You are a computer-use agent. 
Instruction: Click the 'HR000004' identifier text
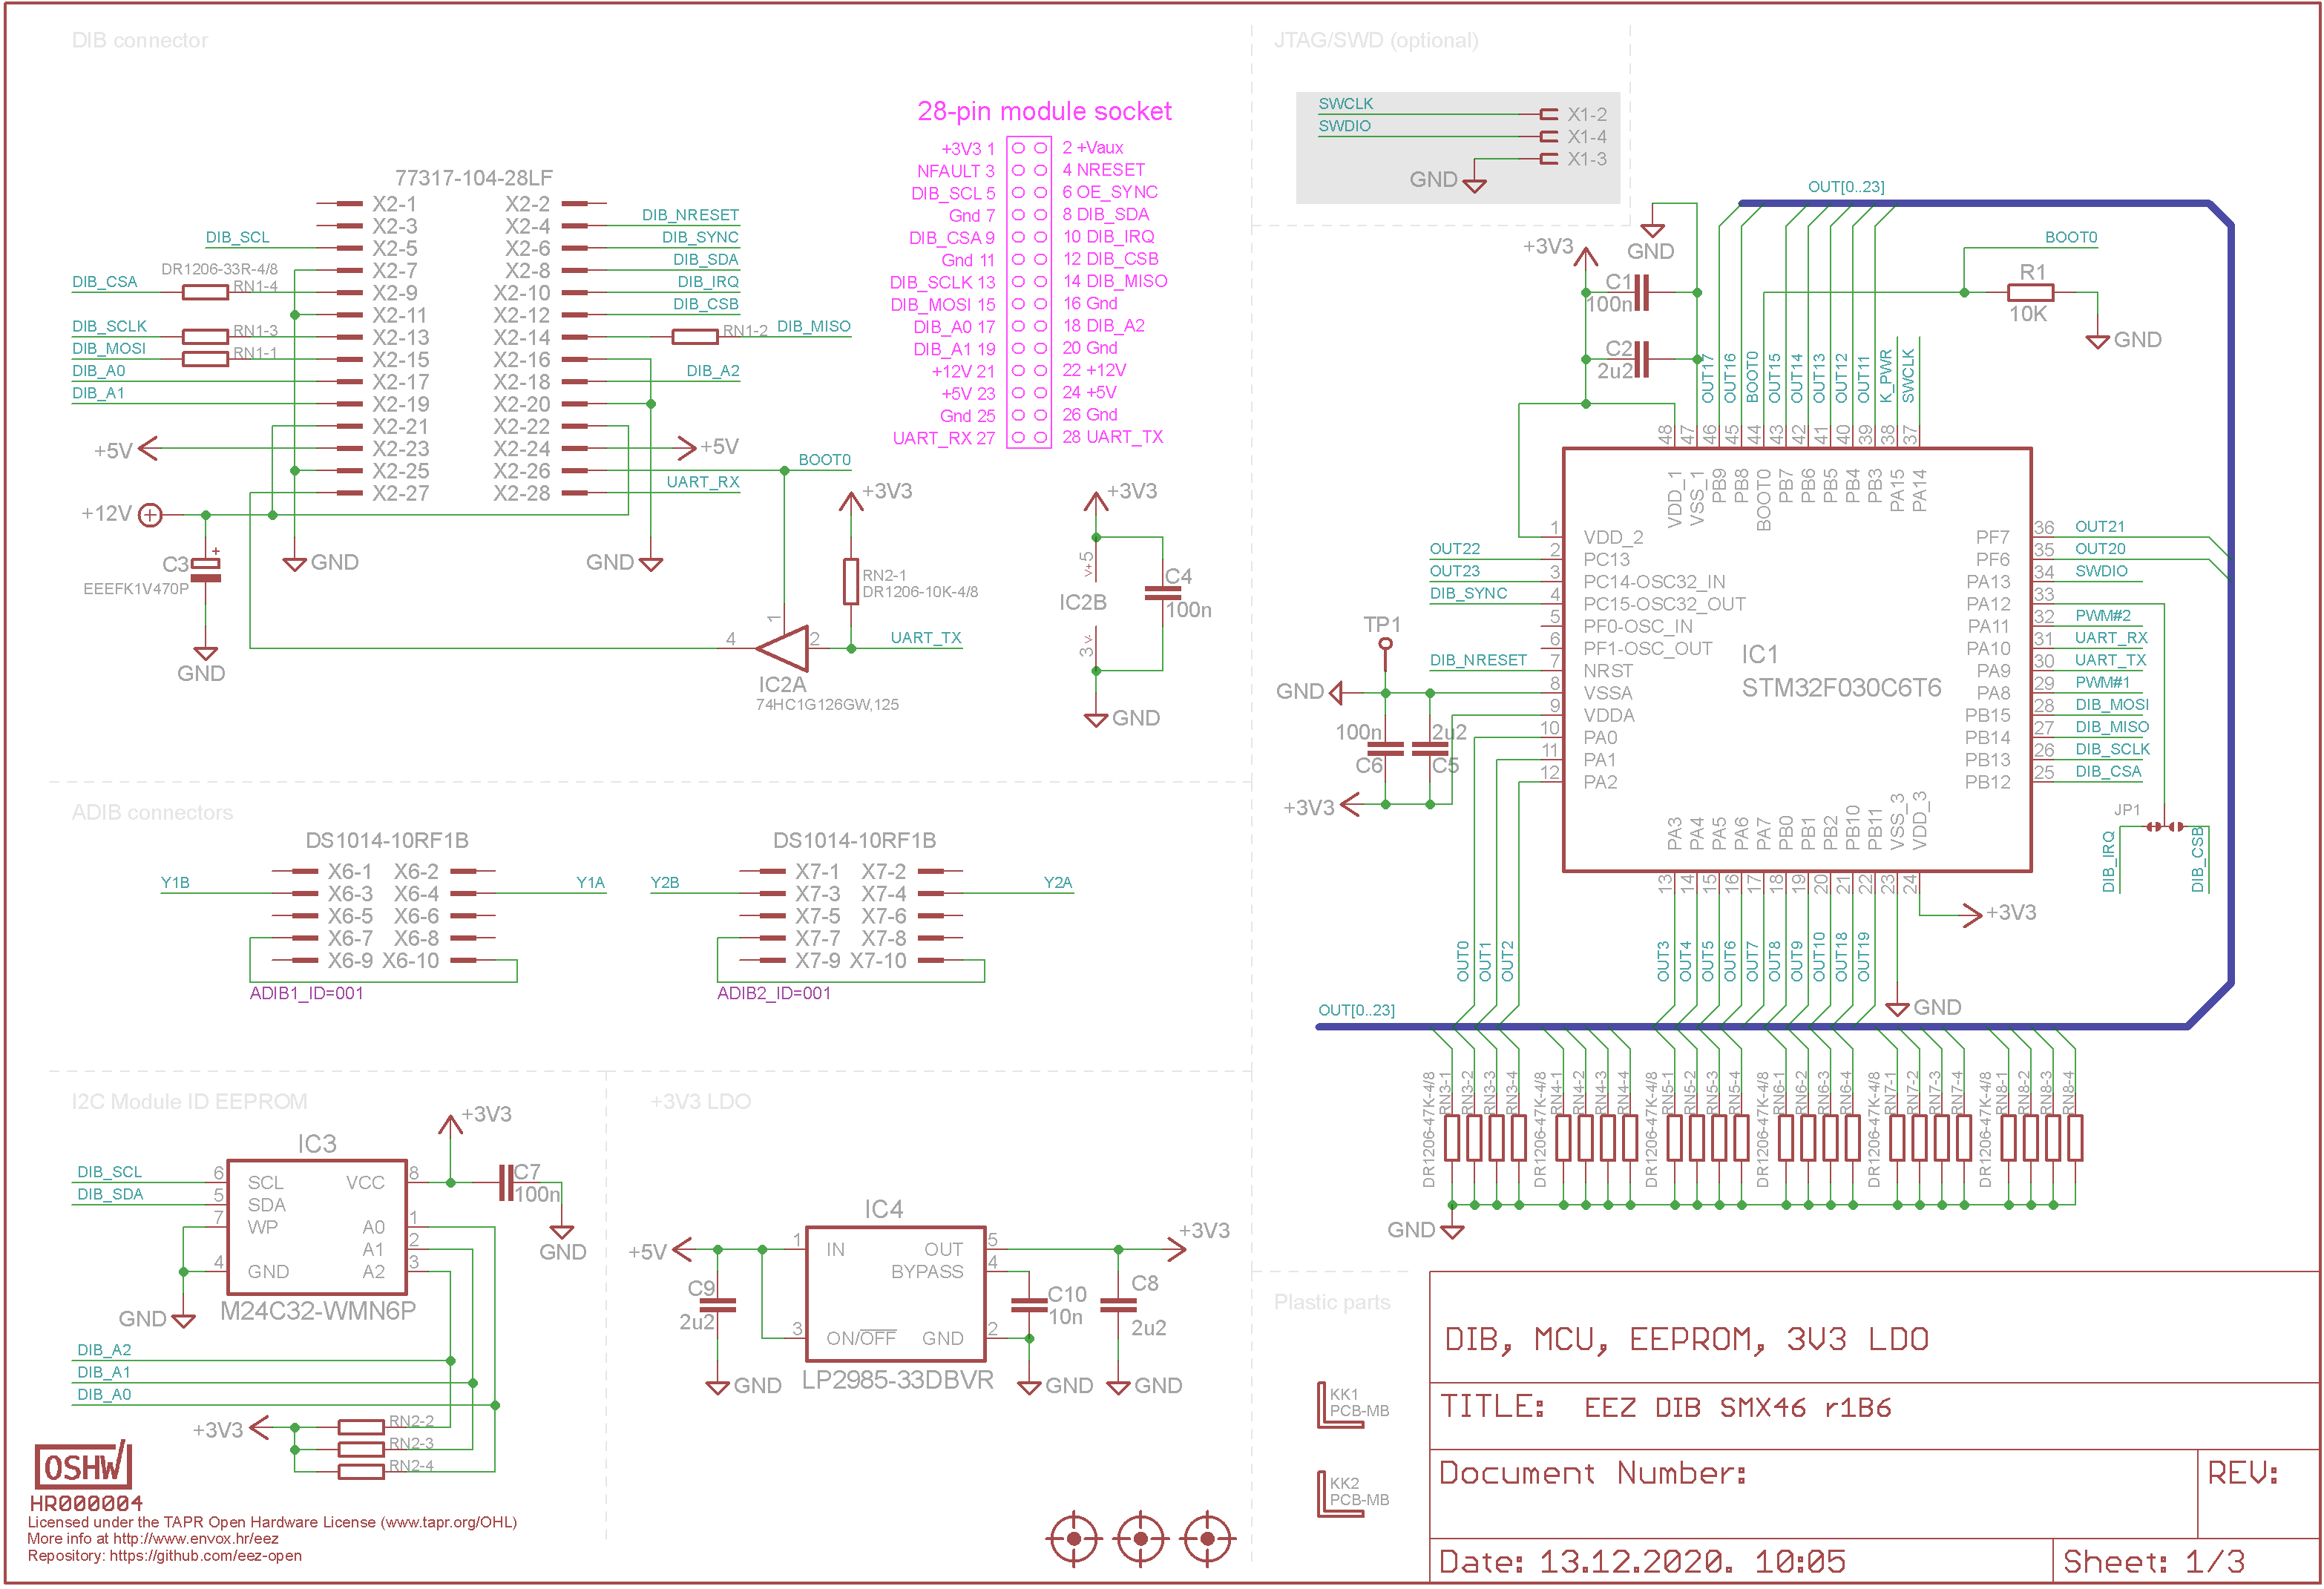click(86, 1504)
